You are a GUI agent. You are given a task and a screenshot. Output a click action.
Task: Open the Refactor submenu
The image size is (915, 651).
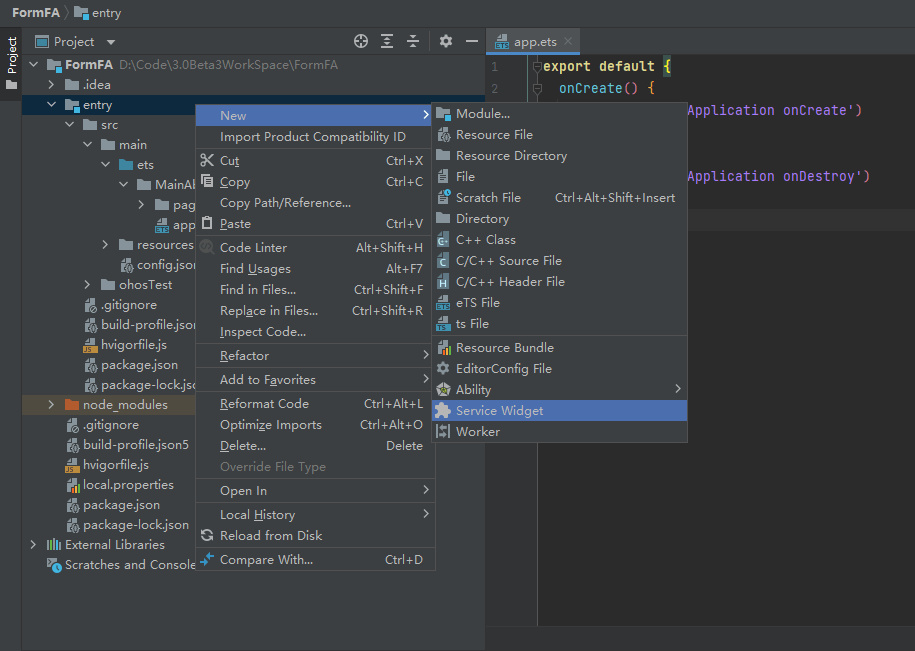(x=315, y=355)
